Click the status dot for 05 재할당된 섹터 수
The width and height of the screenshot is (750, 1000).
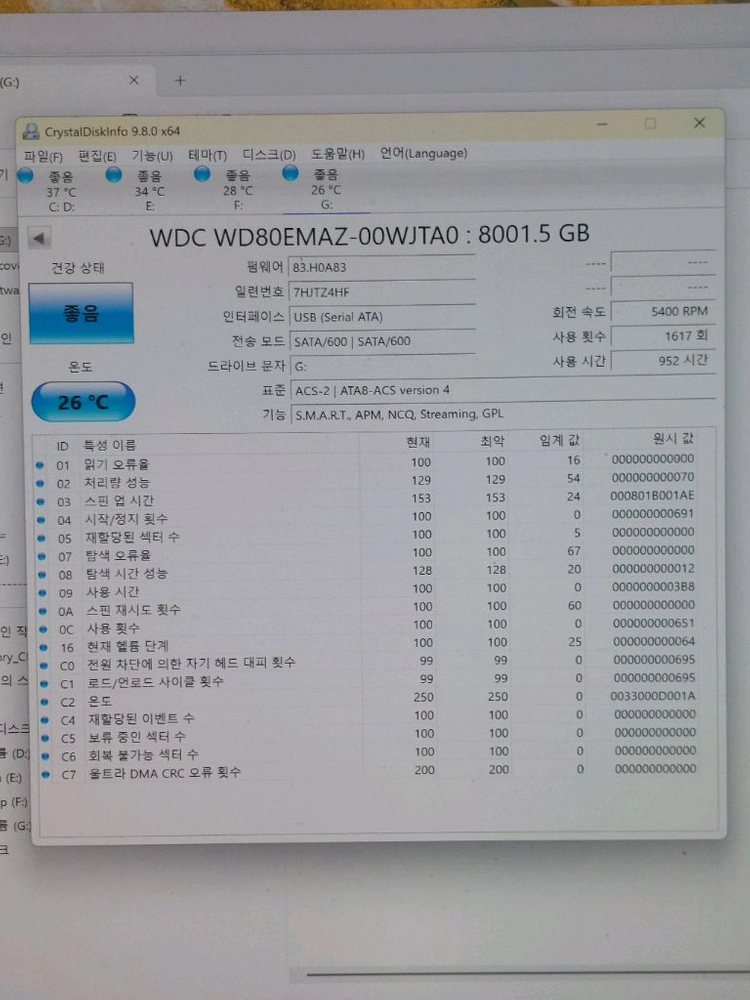41,538
